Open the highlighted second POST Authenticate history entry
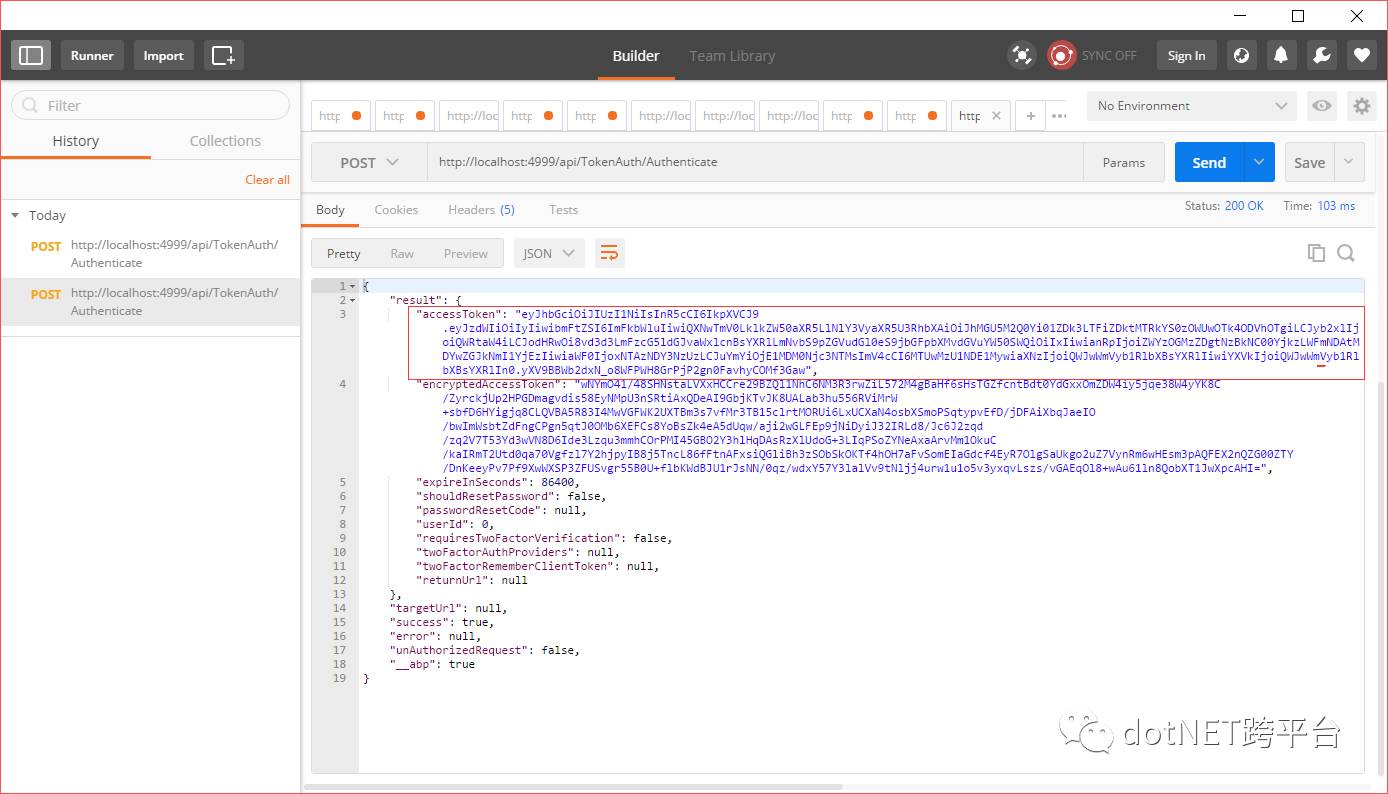The width and height of the screenshot is (1388, 794). pos(150,301)
